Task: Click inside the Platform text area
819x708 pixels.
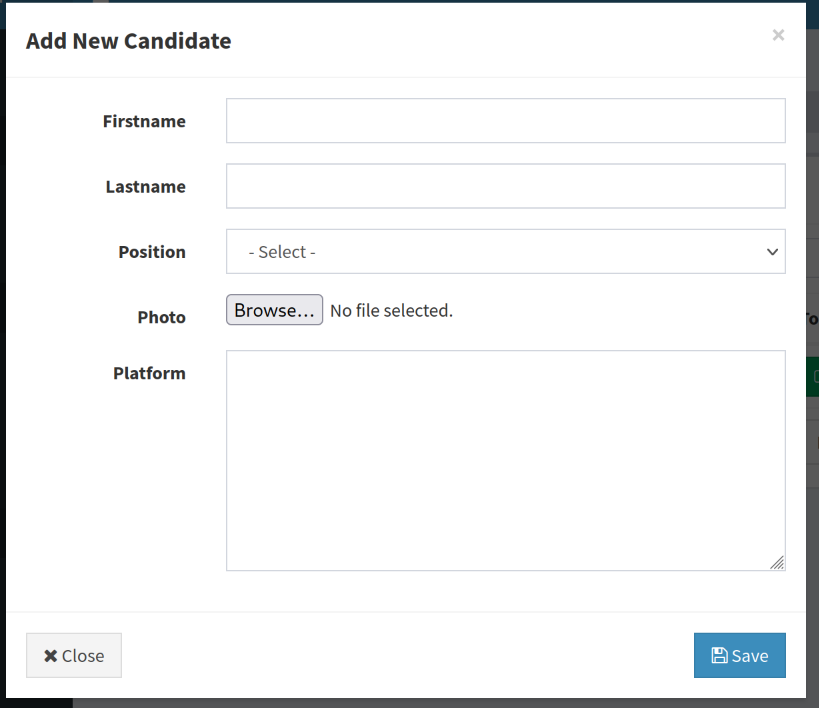Action: pos(505,460)
